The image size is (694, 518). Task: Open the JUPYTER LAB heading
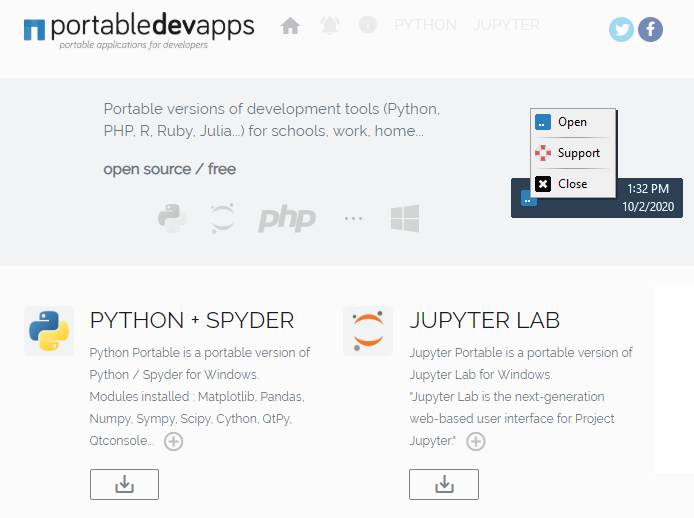pos(485,320)
